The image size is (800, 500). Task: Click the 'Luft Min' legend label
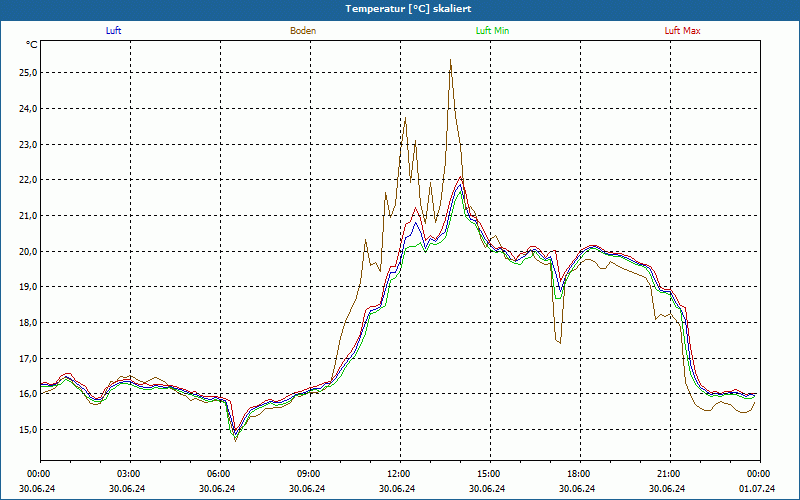tap(492, 31)
